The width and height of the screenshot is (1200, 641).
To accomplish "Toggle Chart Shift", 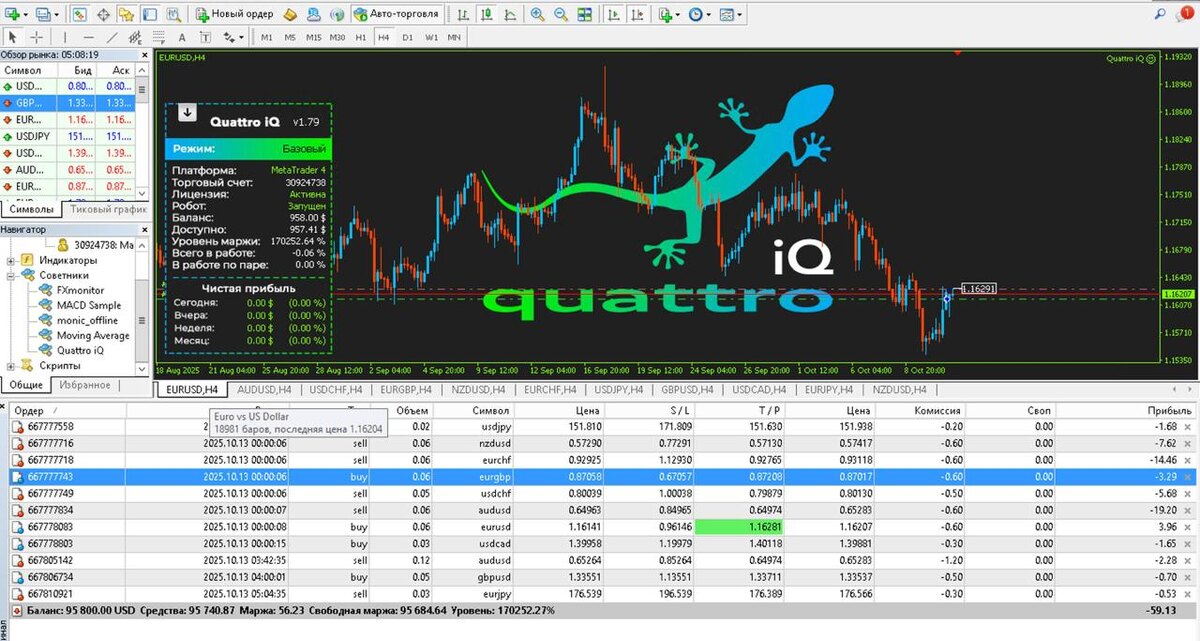I will pos(636,14).
